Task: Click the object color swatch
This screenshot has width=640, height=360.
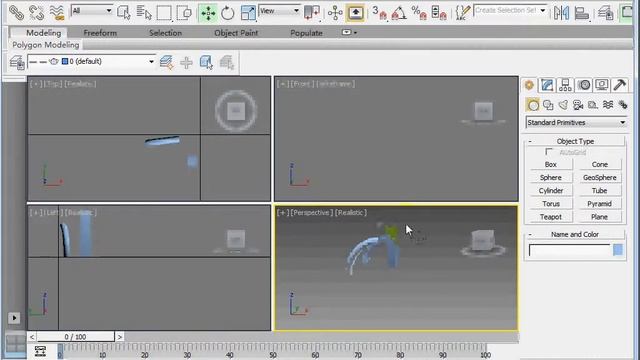Action: pos(618,250)
